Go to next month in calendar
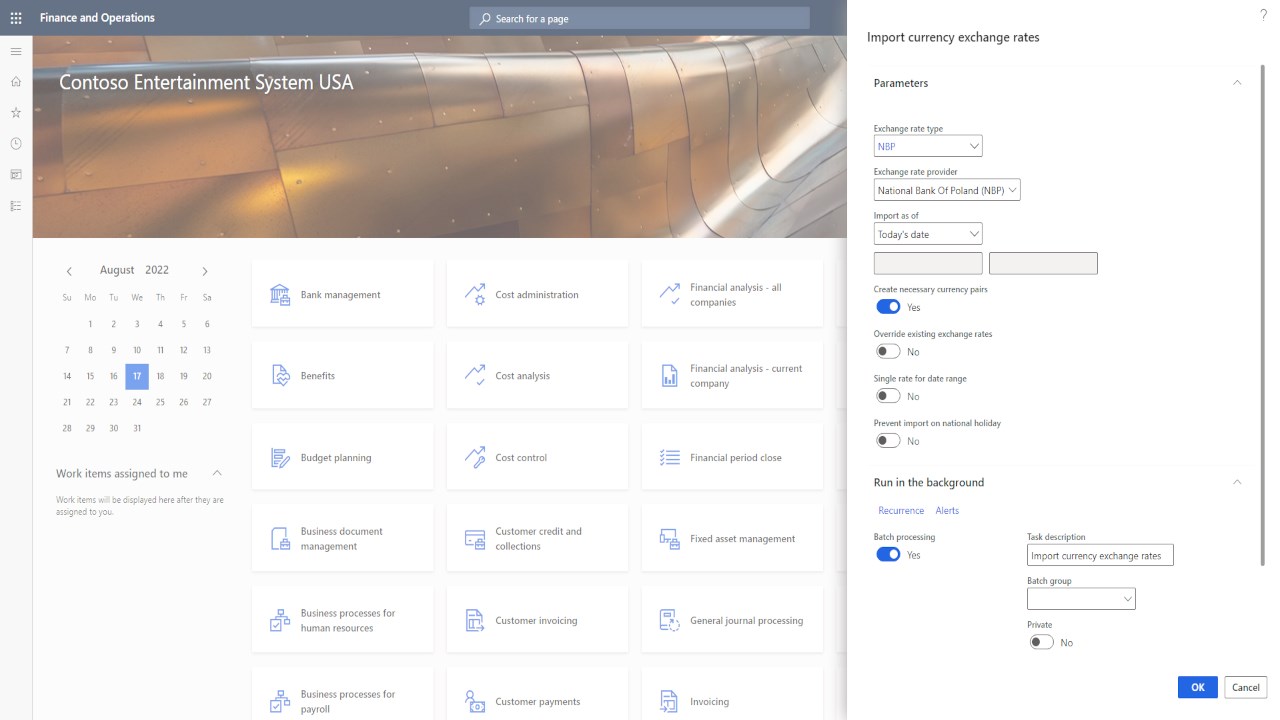 click(x=205, y=271)
